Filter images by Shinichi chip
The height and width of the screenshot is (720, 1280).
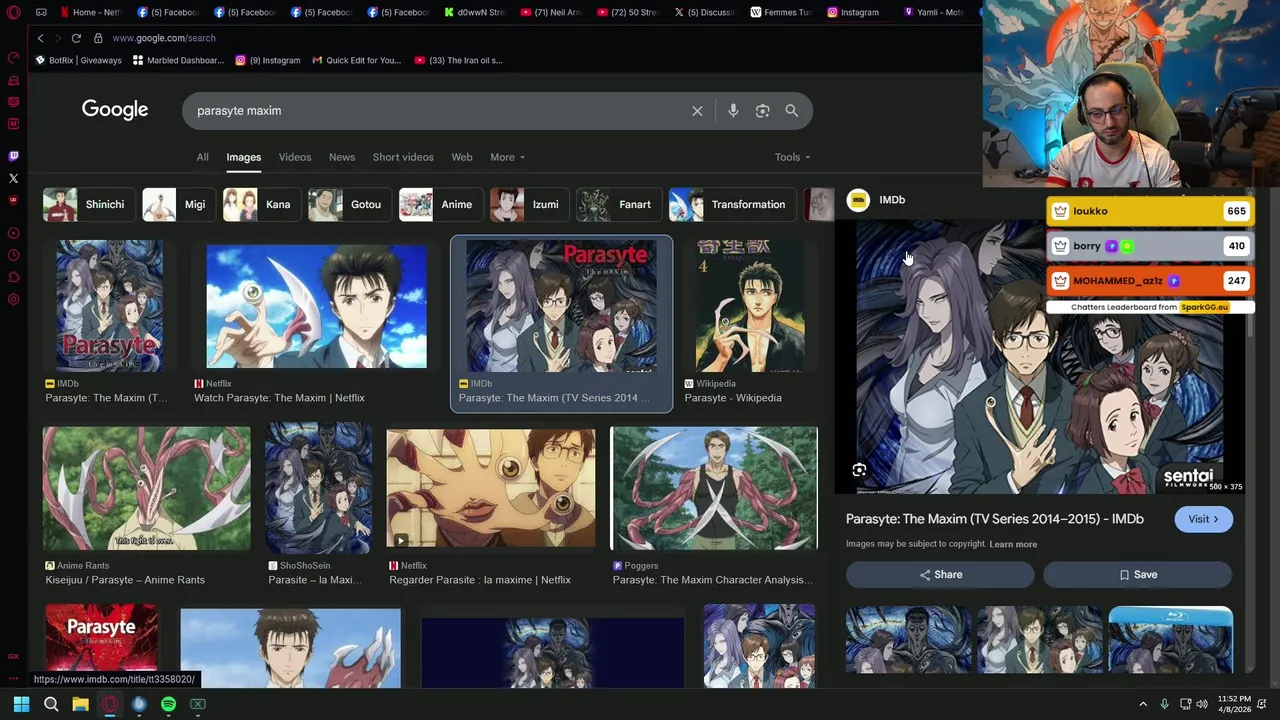coord(88,204)
